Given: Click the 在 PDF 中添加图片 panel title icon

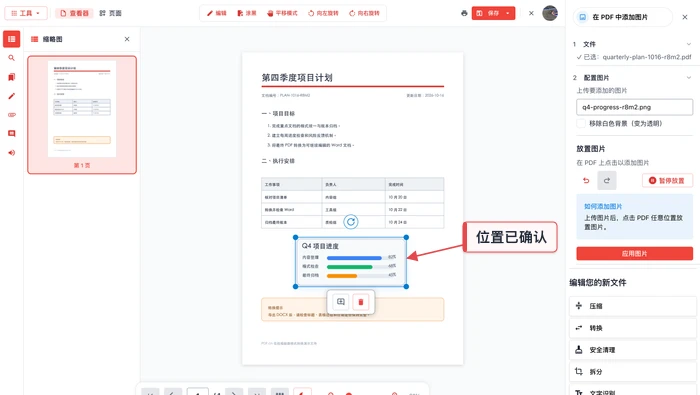Looking at the screenshot, I should (583, 17).
